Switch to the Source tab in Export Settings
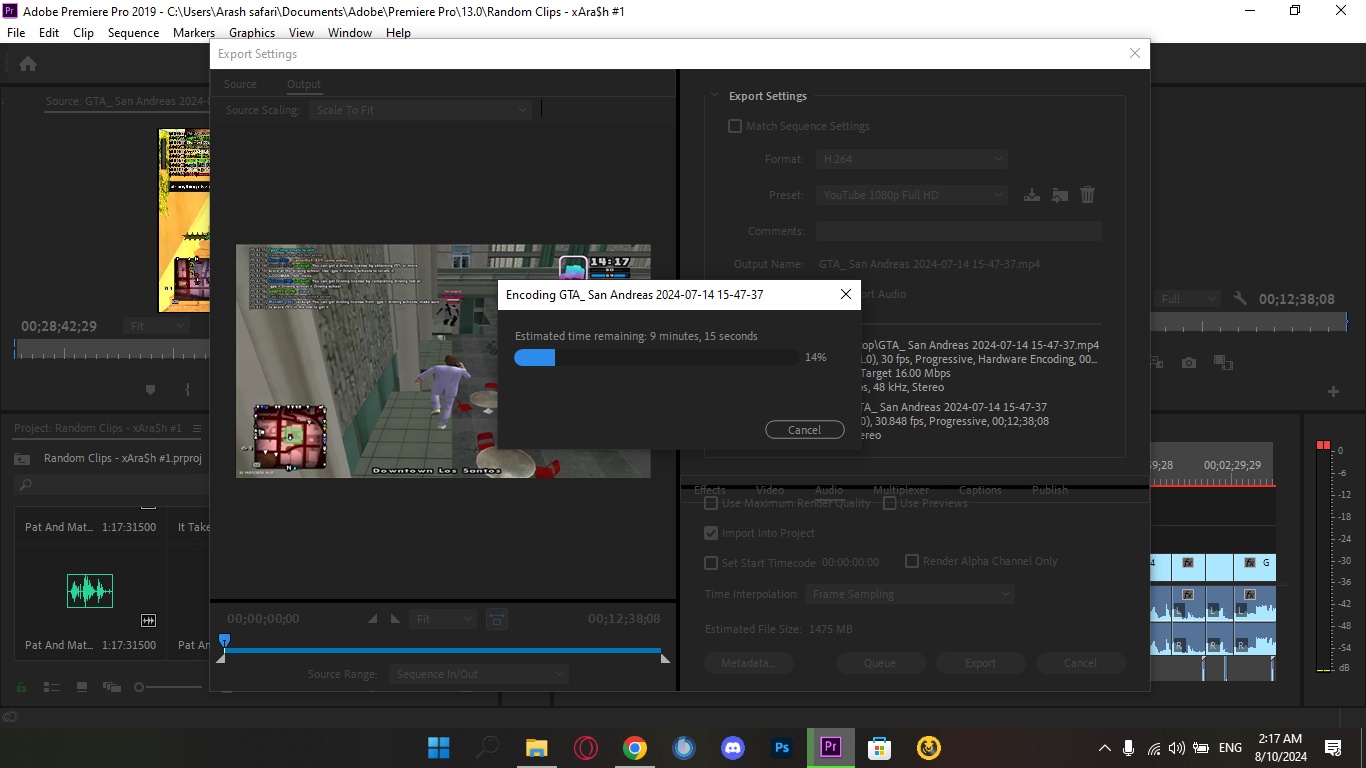 [x=240, y=84]
